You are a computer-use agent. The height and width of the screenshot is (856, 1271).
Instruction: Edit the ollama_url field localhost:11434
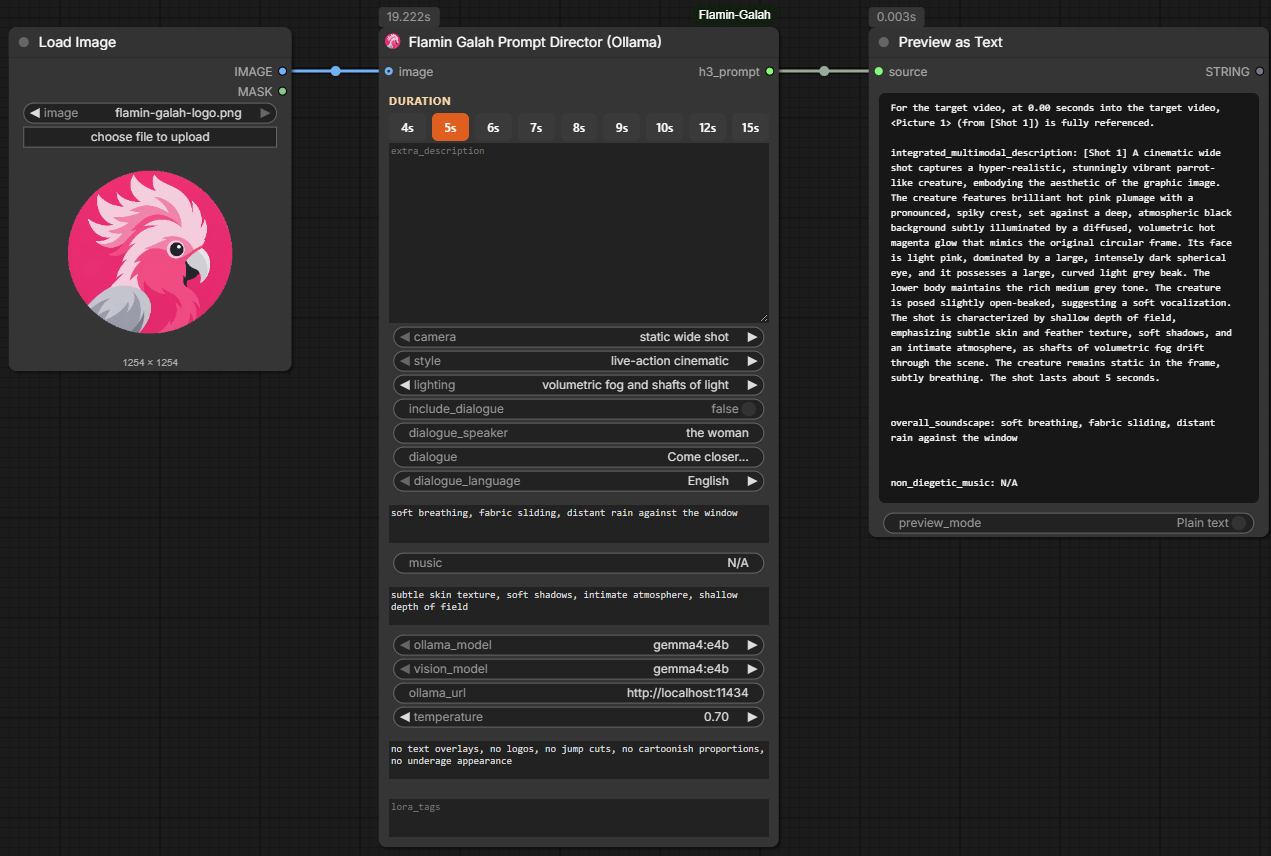[x=579, y=693]
